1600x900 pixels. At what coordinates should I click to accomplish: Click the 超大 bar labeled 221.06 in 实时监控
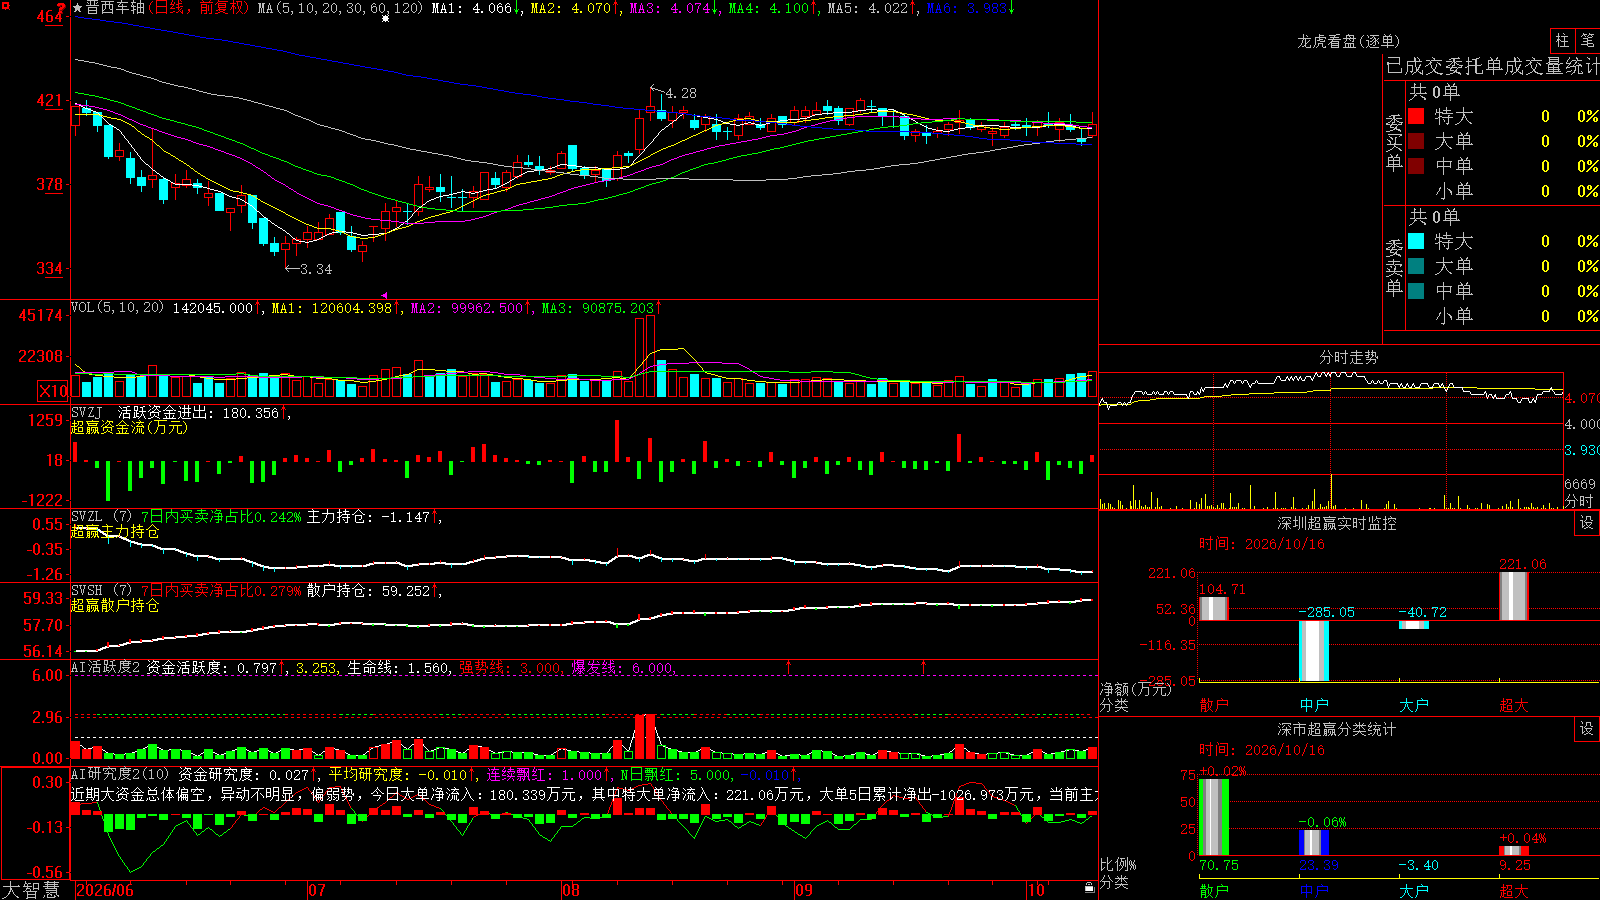[x=1514, y=596]
